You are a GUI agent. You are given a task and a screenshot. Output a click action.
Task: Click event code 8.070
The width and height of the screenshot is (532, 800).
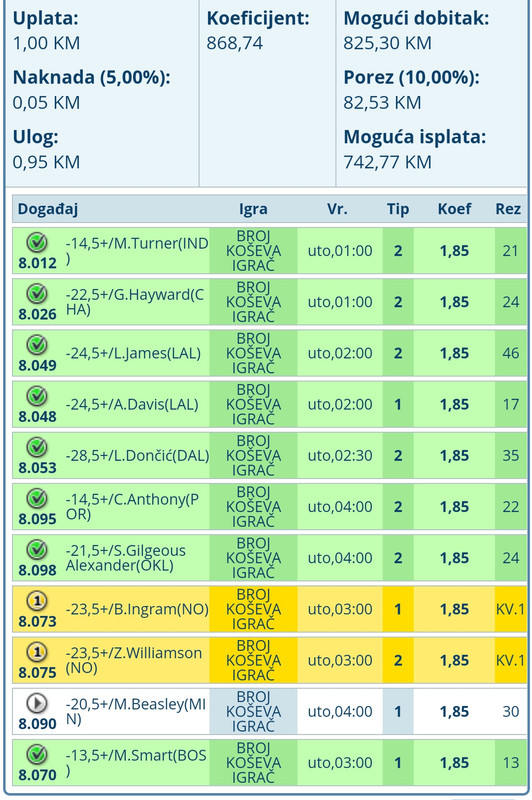coord(37,775)
